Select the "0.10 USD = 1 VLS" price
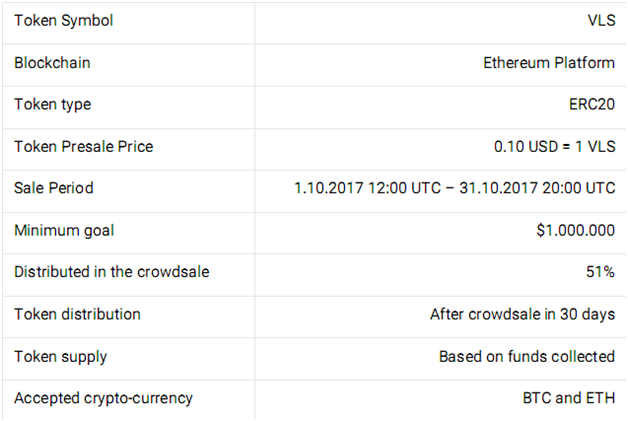This screenshot has width=628, height=421. pyautogui.click(x=554, y=146)
